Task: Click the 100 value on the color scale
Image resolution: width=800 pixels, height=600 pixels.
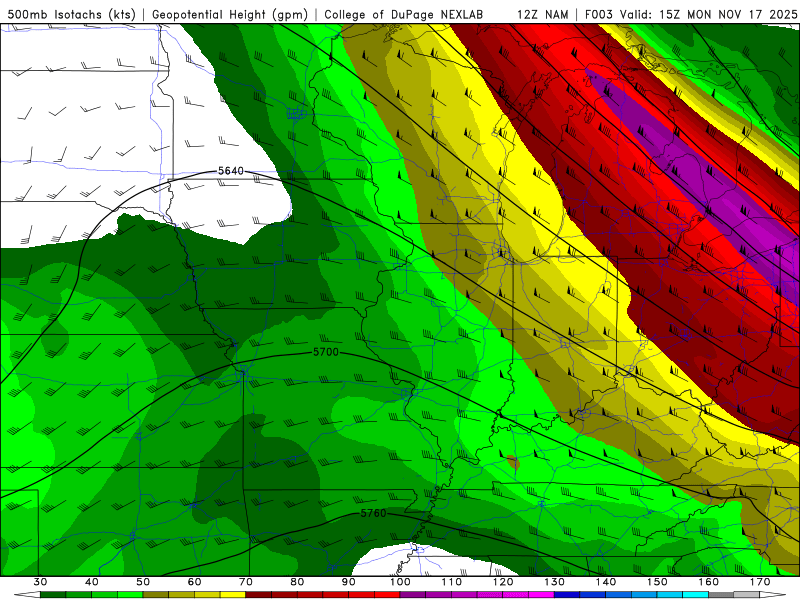Action: (400, 582)
